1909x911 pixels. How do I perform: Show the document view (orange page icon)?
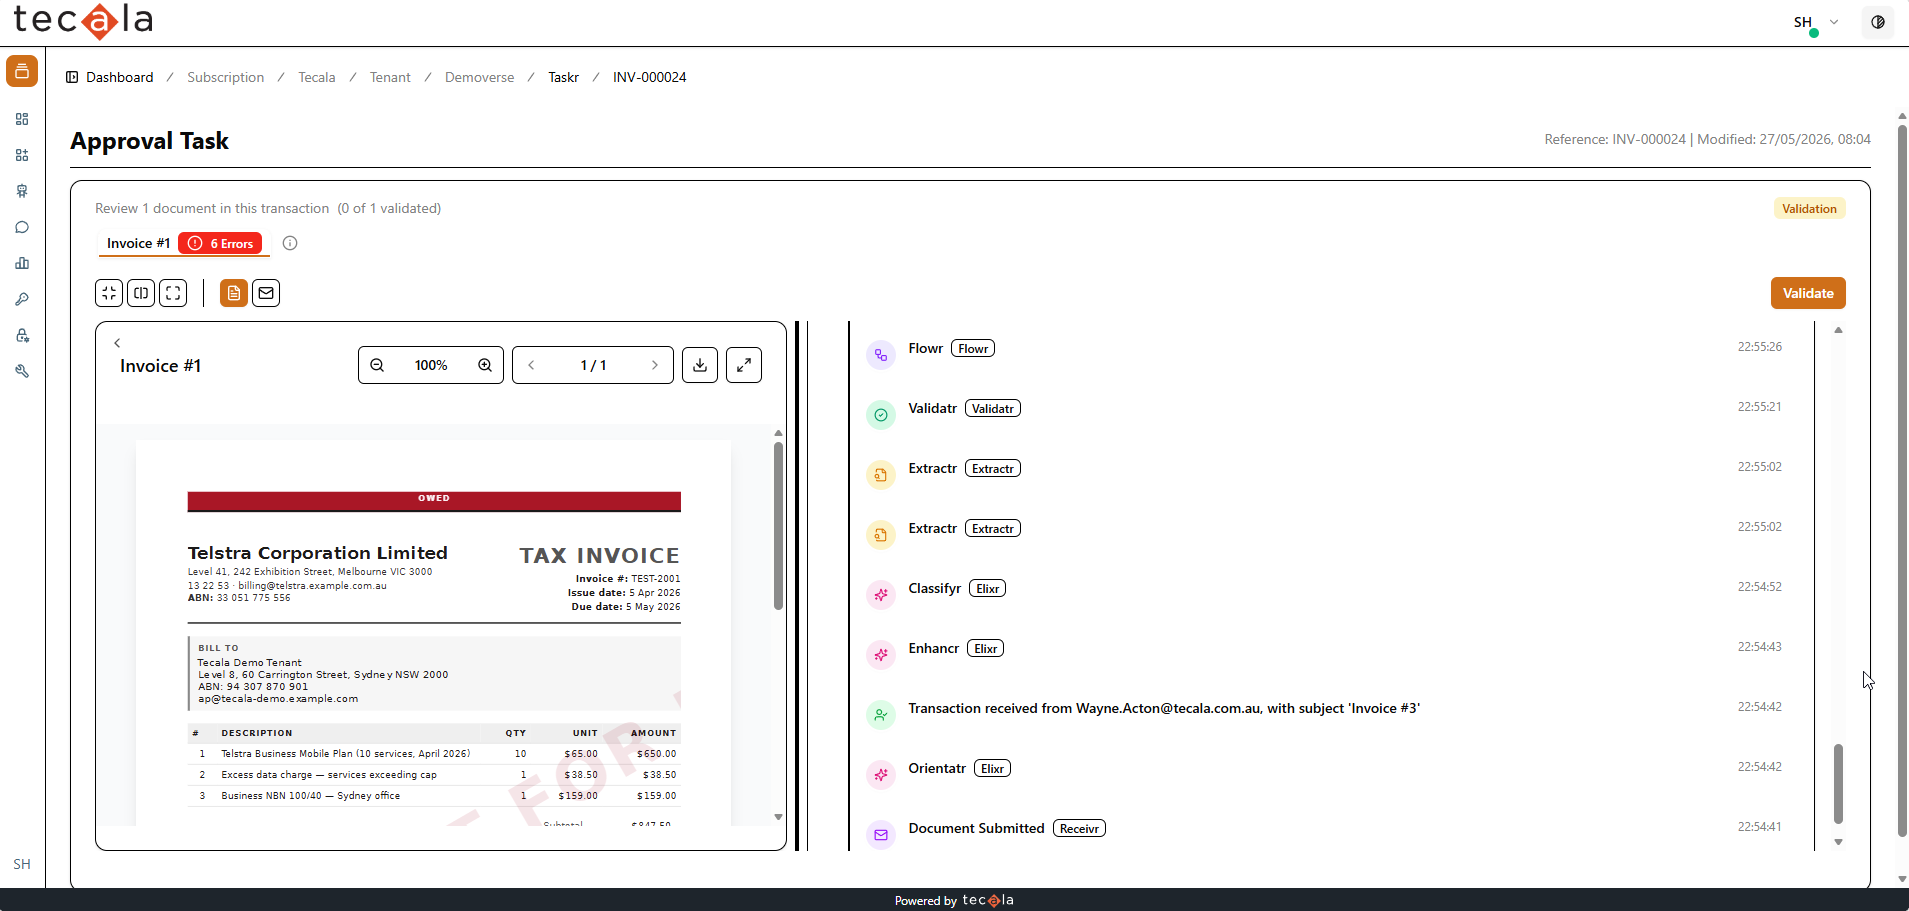[234, 293]
